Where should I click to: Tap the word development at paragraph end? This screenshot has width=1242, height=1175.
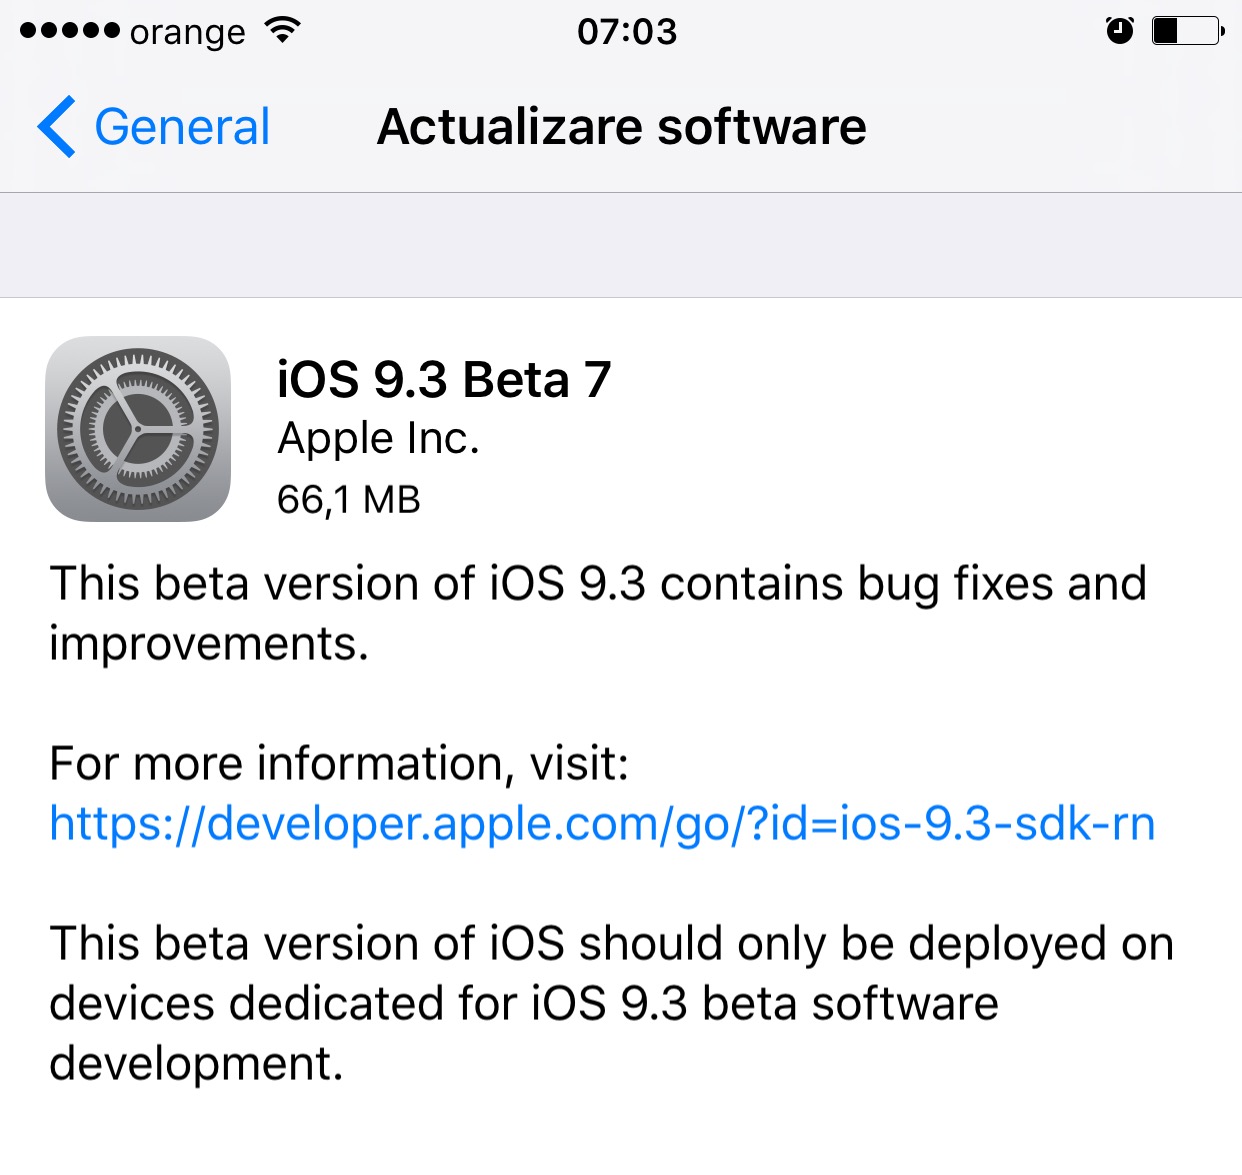pyautogui.click(x=196, y=1064)
